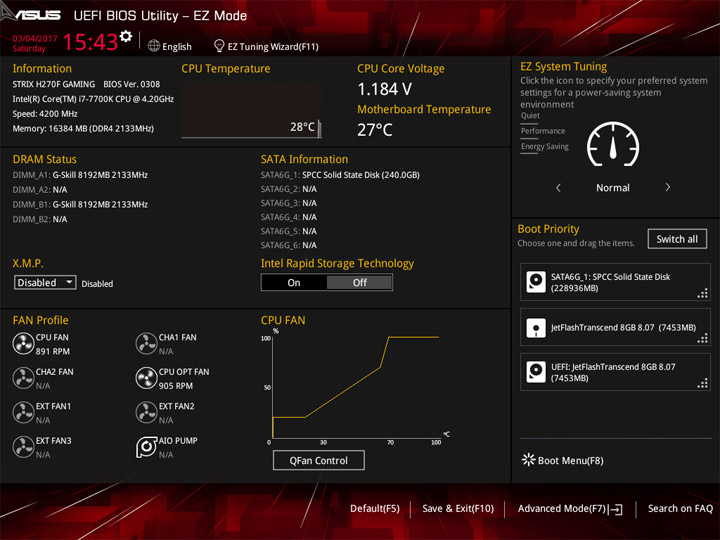Select the Performance tuning option
Viewport: 720px width, 540px height.
(543, 131)
